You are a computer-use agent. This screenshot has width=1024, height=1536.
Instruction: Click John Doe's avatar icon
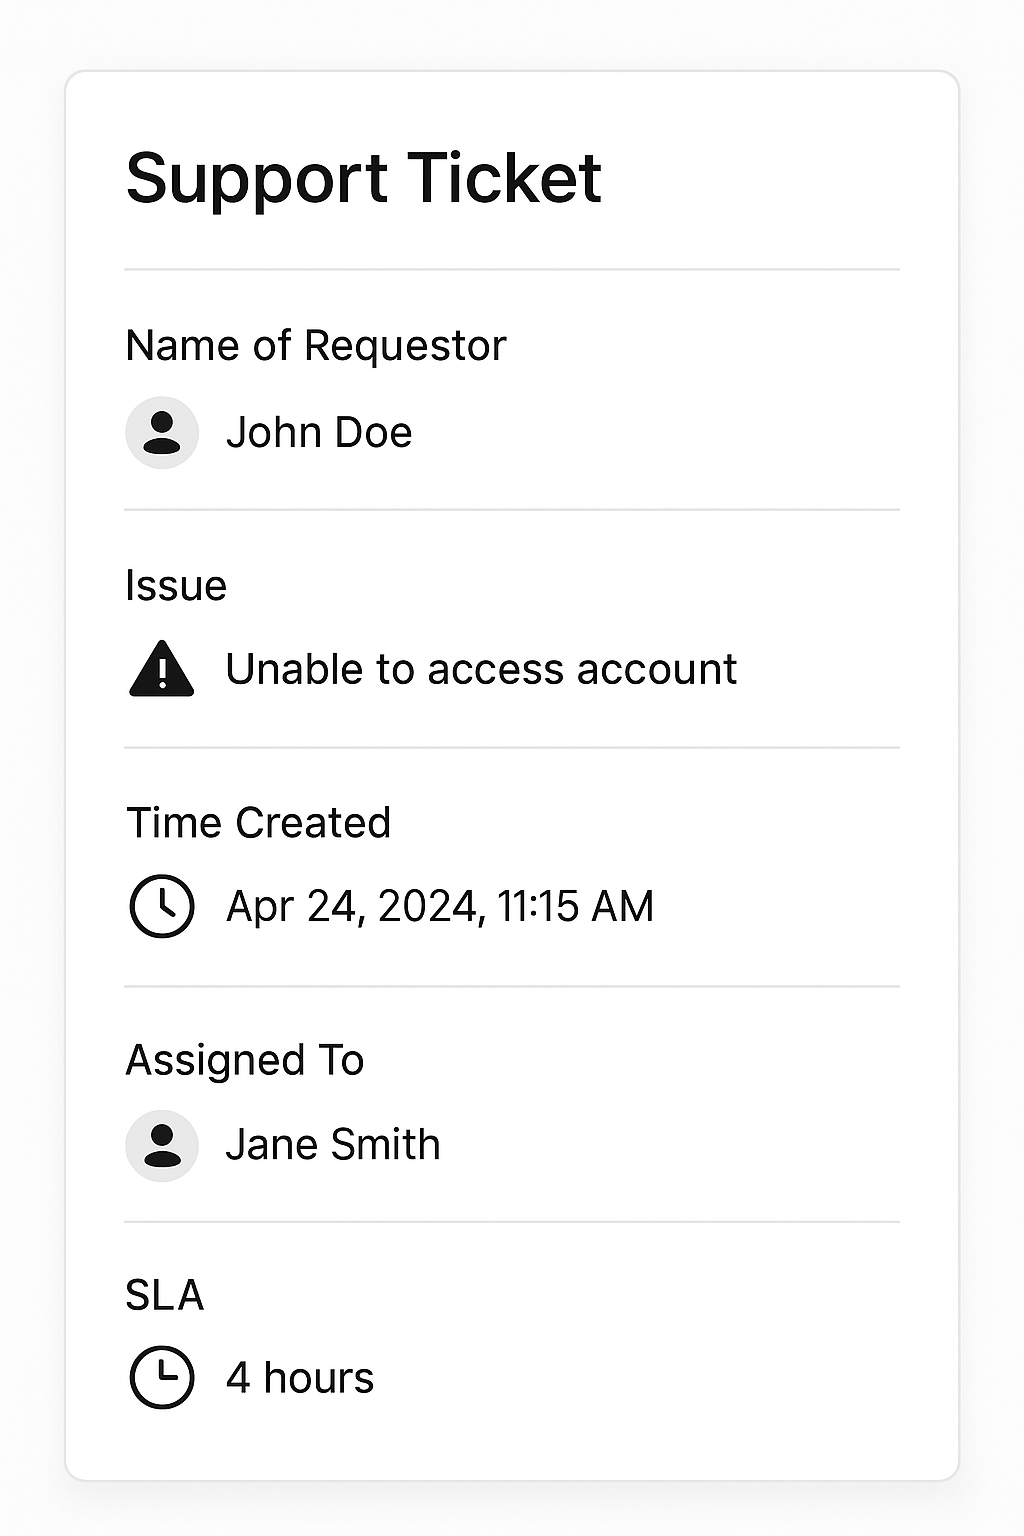coord(162,433)
